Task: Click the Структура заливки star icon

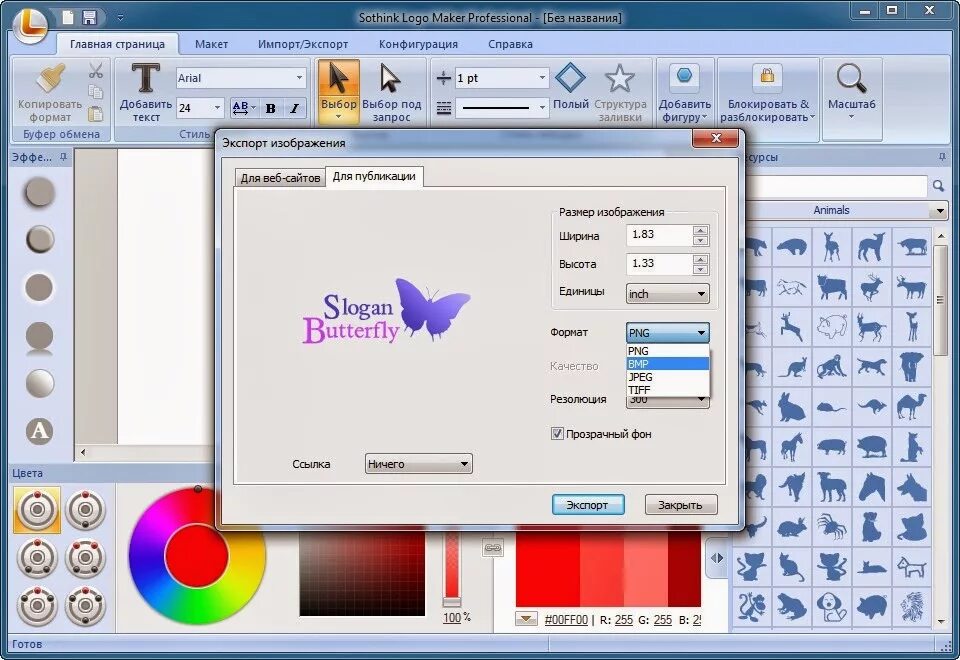Action: [620, 78]
